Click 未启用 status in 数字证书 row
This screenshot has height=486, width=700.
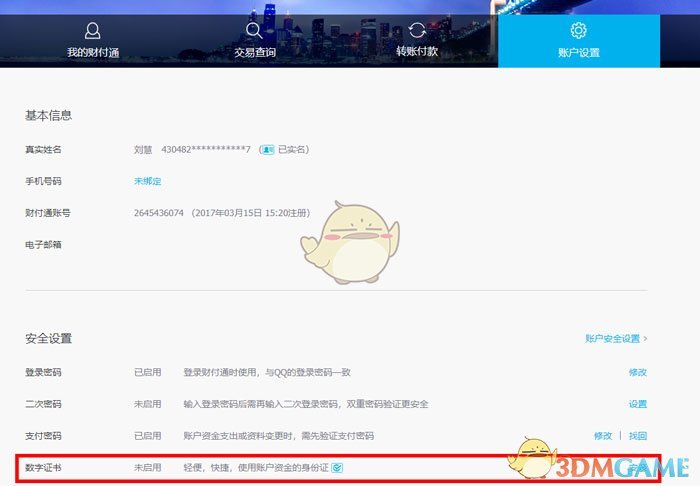[x=148, y=468]
